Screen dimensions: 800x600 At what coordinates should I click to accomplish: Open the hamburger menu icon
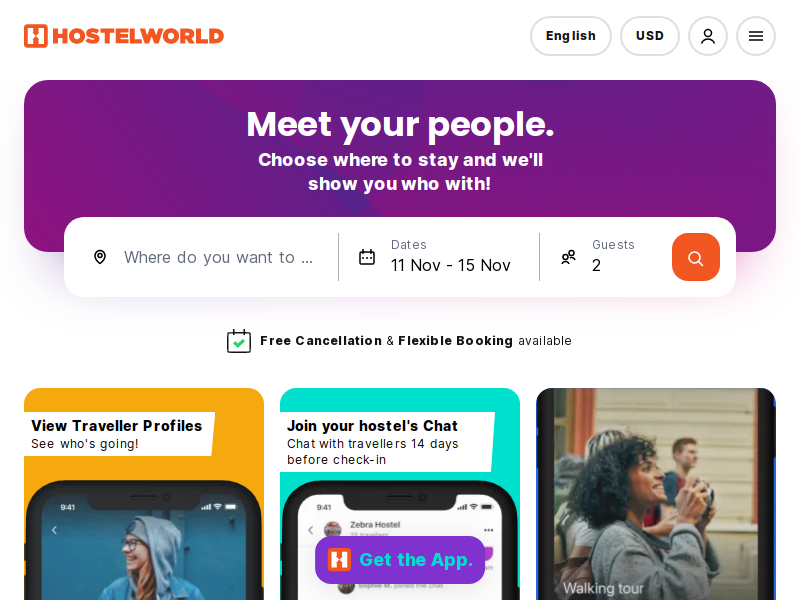click(x=756, y=36)
